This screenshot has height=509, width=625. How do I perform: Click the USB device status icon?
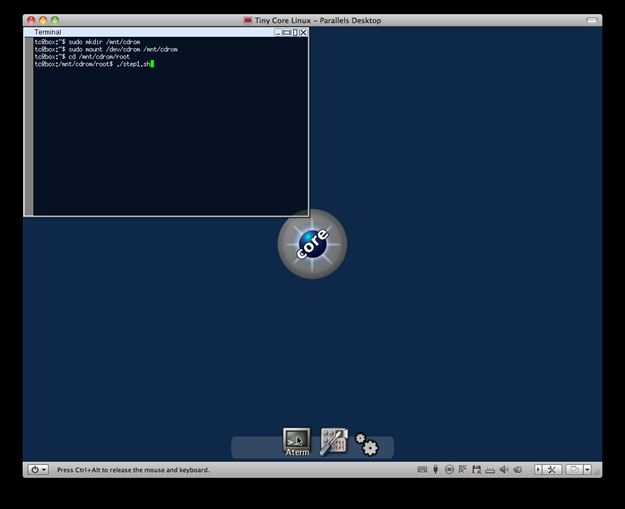click(x=436, y=470)
